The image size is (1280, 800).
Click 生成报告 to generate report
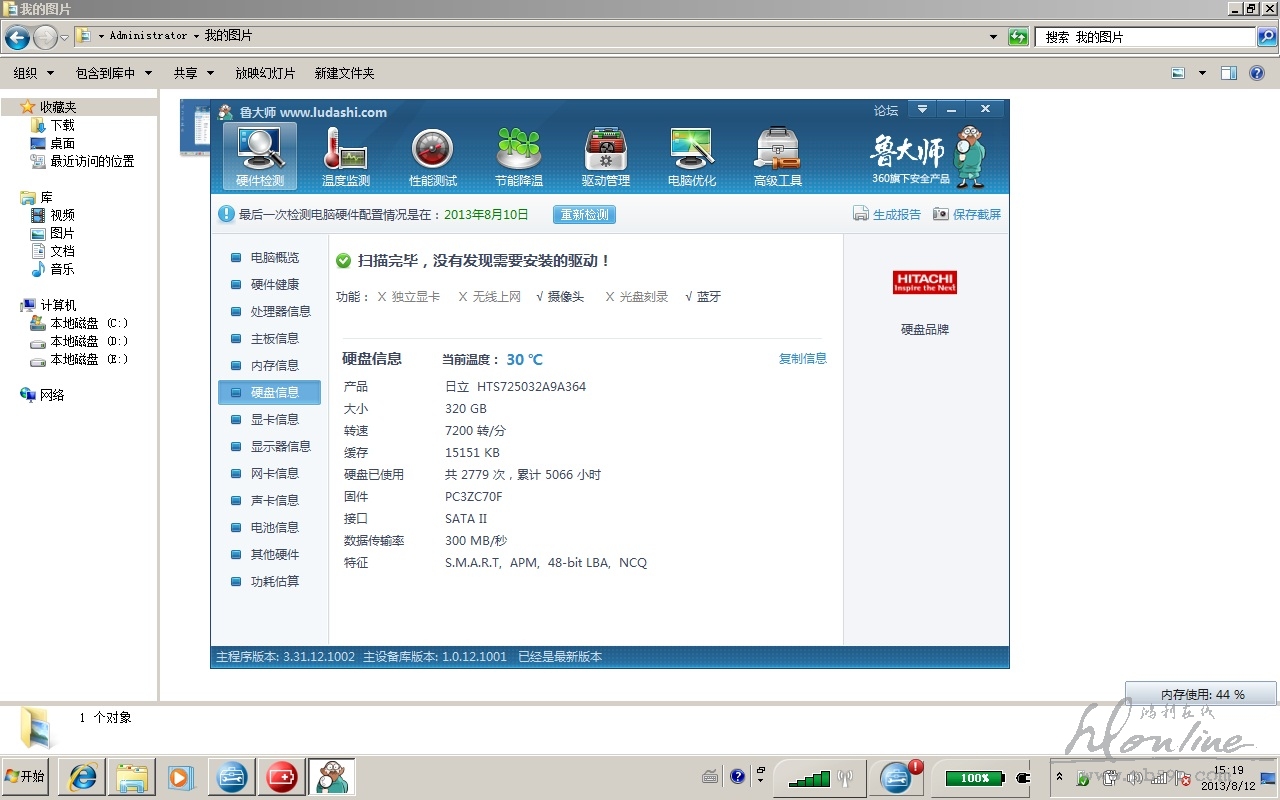(x=887, y=214)
